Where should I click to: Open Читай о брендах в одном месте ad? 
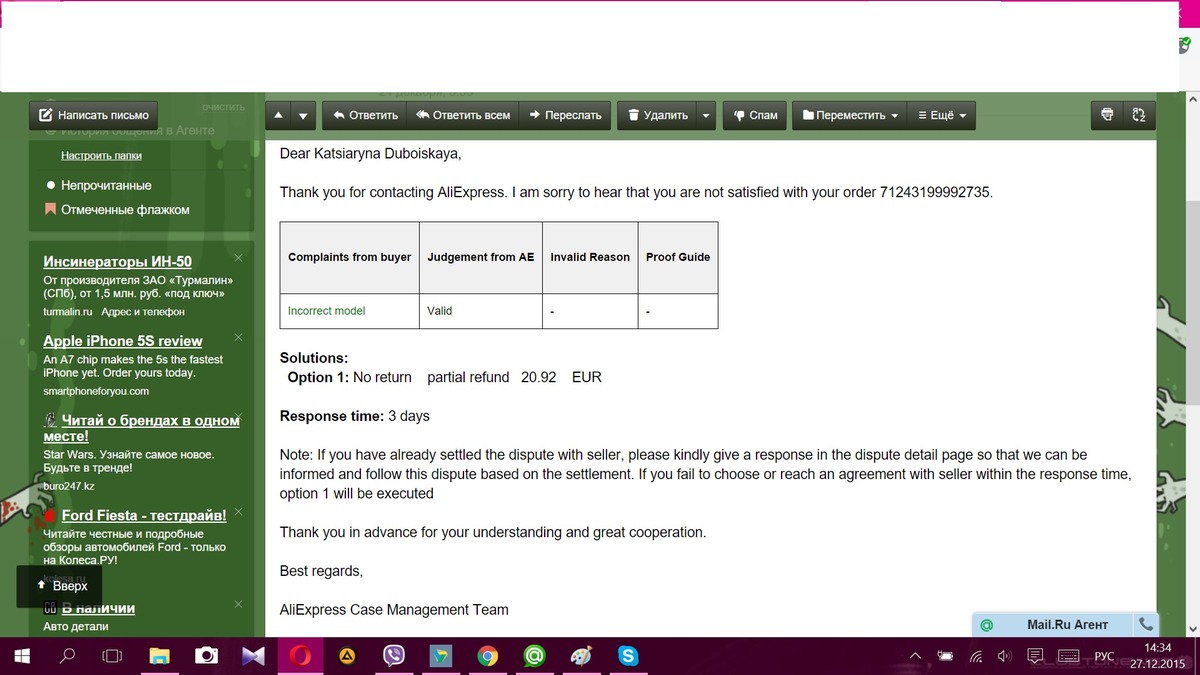[142, 428]
